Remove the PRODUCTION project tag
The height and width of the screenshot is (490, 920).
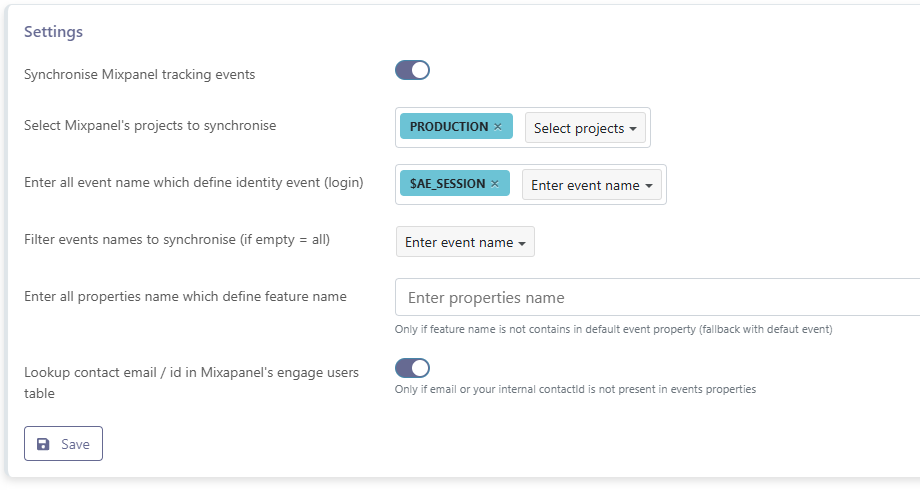coord(498,127)
